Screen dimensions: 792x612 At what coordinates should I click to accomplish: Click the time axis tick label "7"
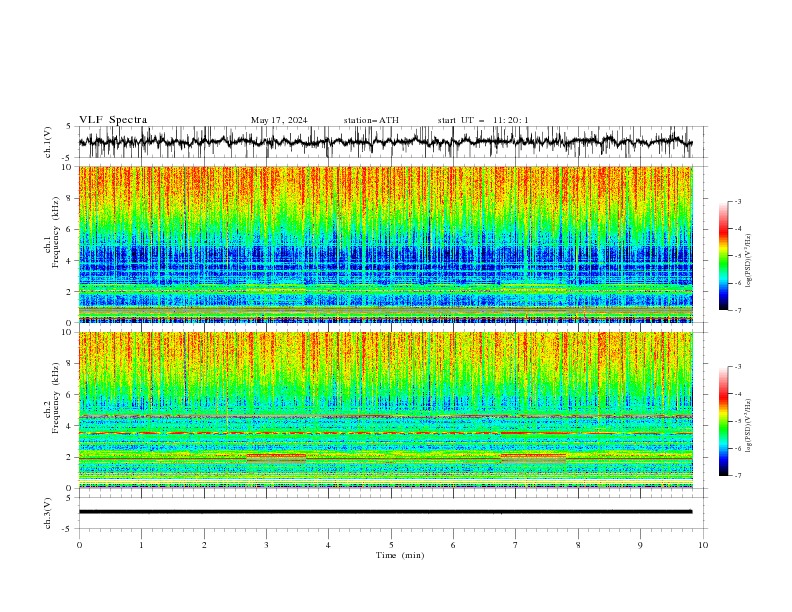[x=516, y=545]
